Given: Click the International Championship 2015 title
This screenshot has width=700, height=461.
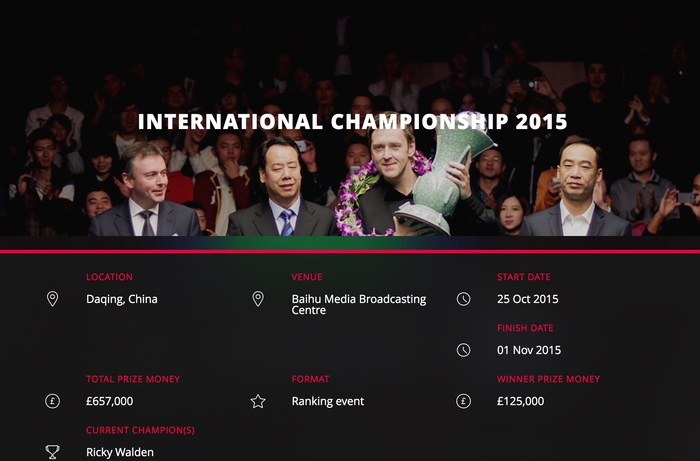Looking at the screenshot, I should point(352,122).
